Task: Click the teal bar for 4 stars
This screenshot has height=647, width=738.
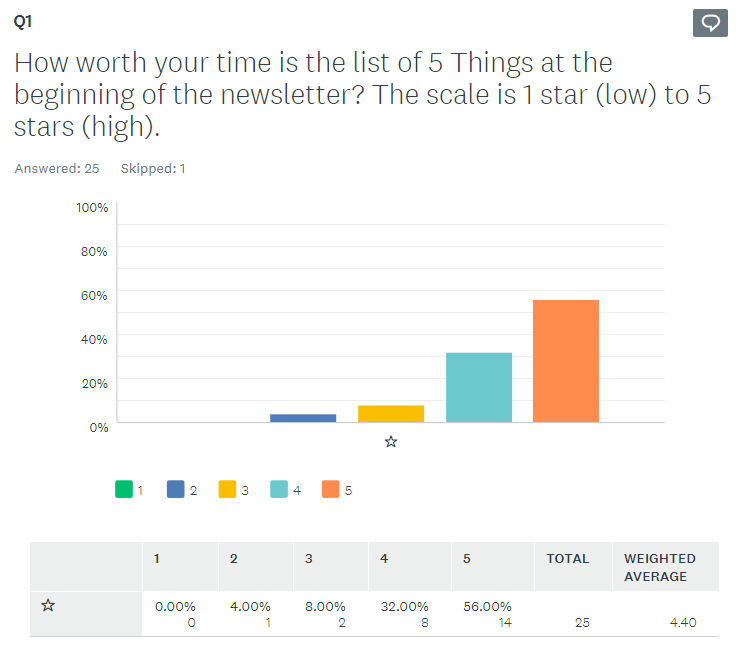Action: tap(478, 387)
